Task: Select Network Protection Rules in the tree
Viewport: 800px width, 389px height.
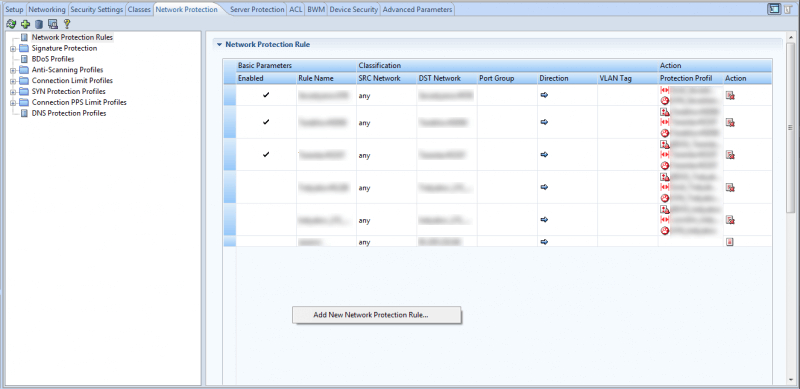Action: coord(72,37)
